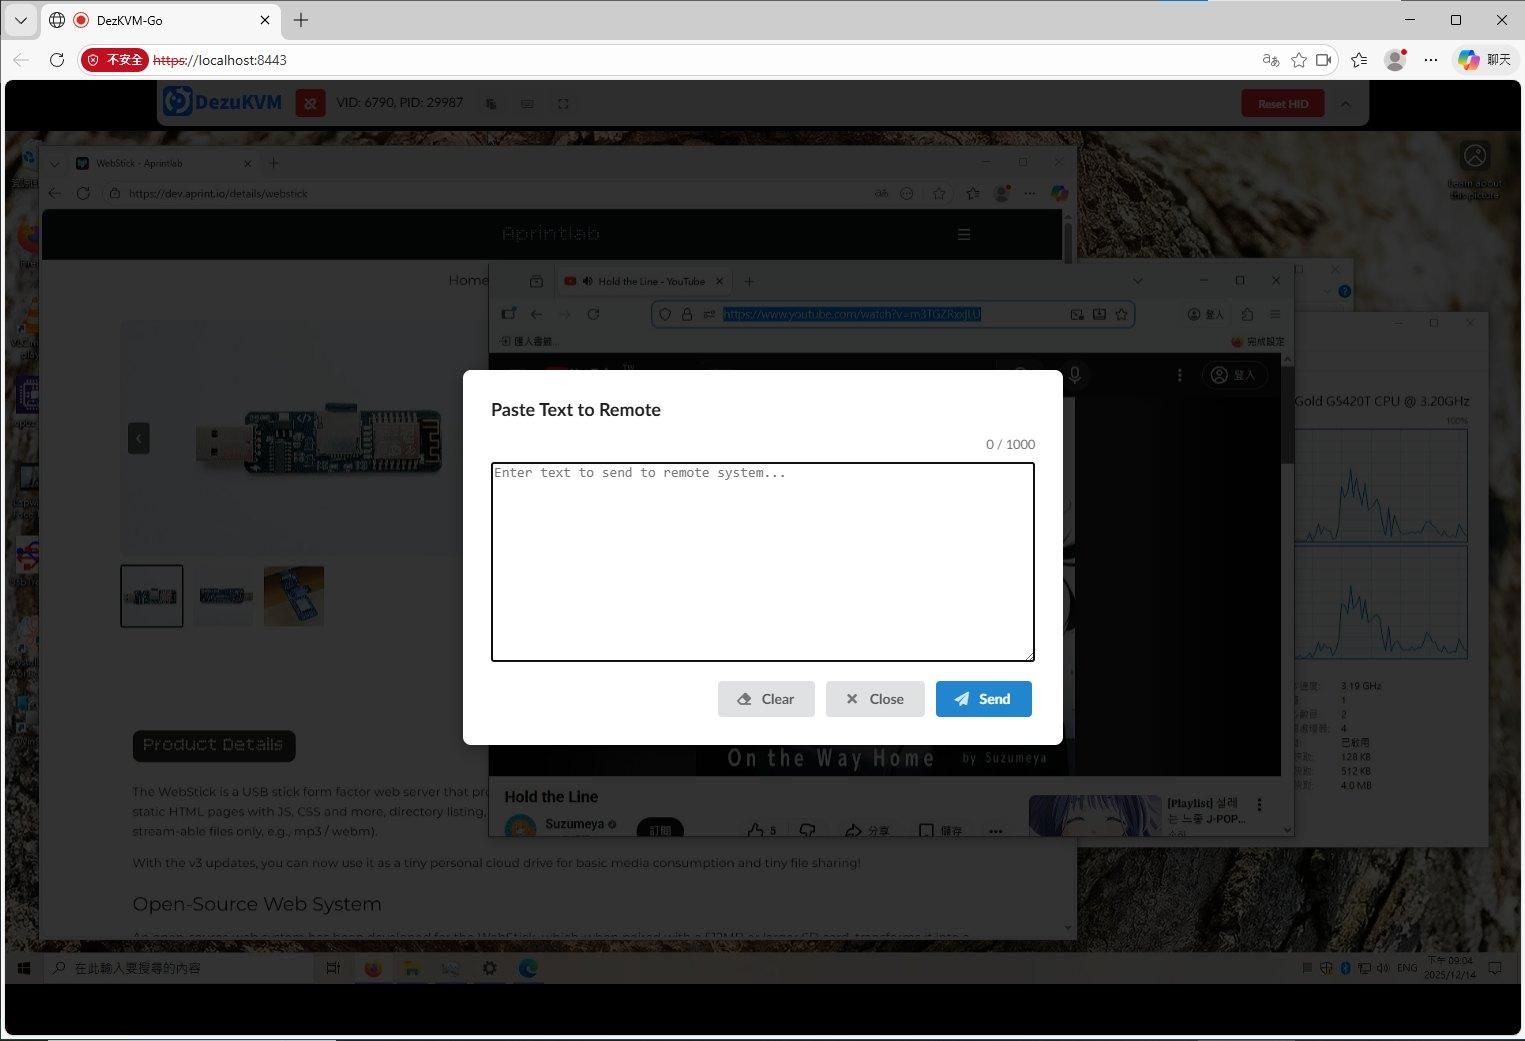
Task: Click YouTube 儲存 save button
Action: pos(940,830)
